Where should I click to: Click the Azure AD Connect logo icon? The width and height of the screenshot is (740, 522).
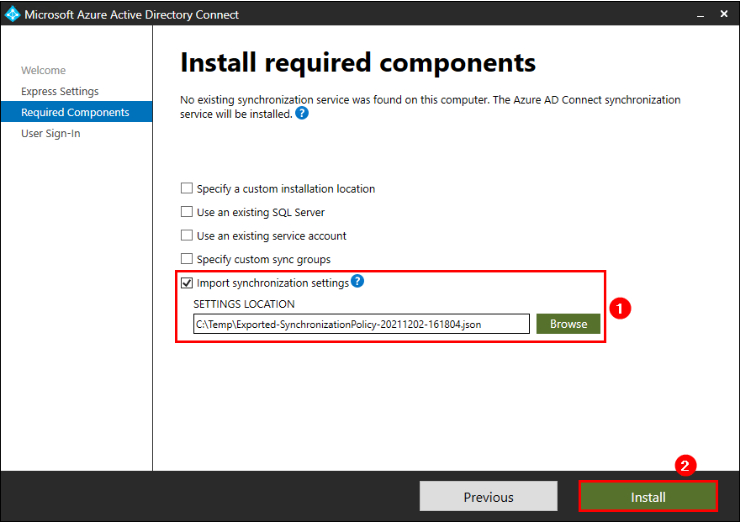point(12,14)
